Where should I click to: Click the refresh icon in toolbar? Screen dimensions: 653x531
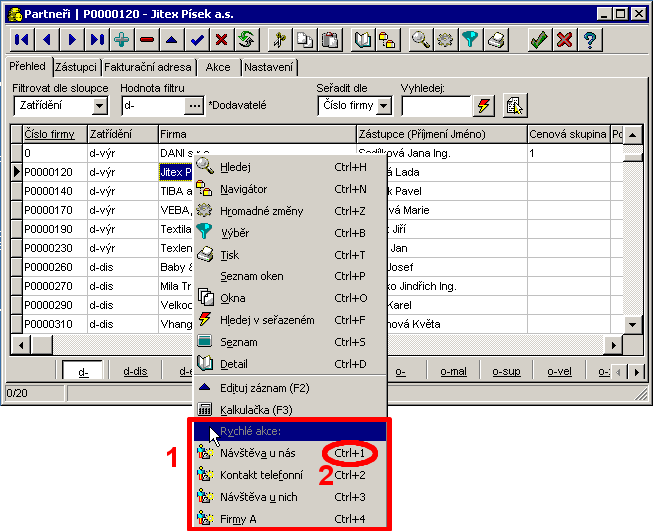(x=246, y=40)
